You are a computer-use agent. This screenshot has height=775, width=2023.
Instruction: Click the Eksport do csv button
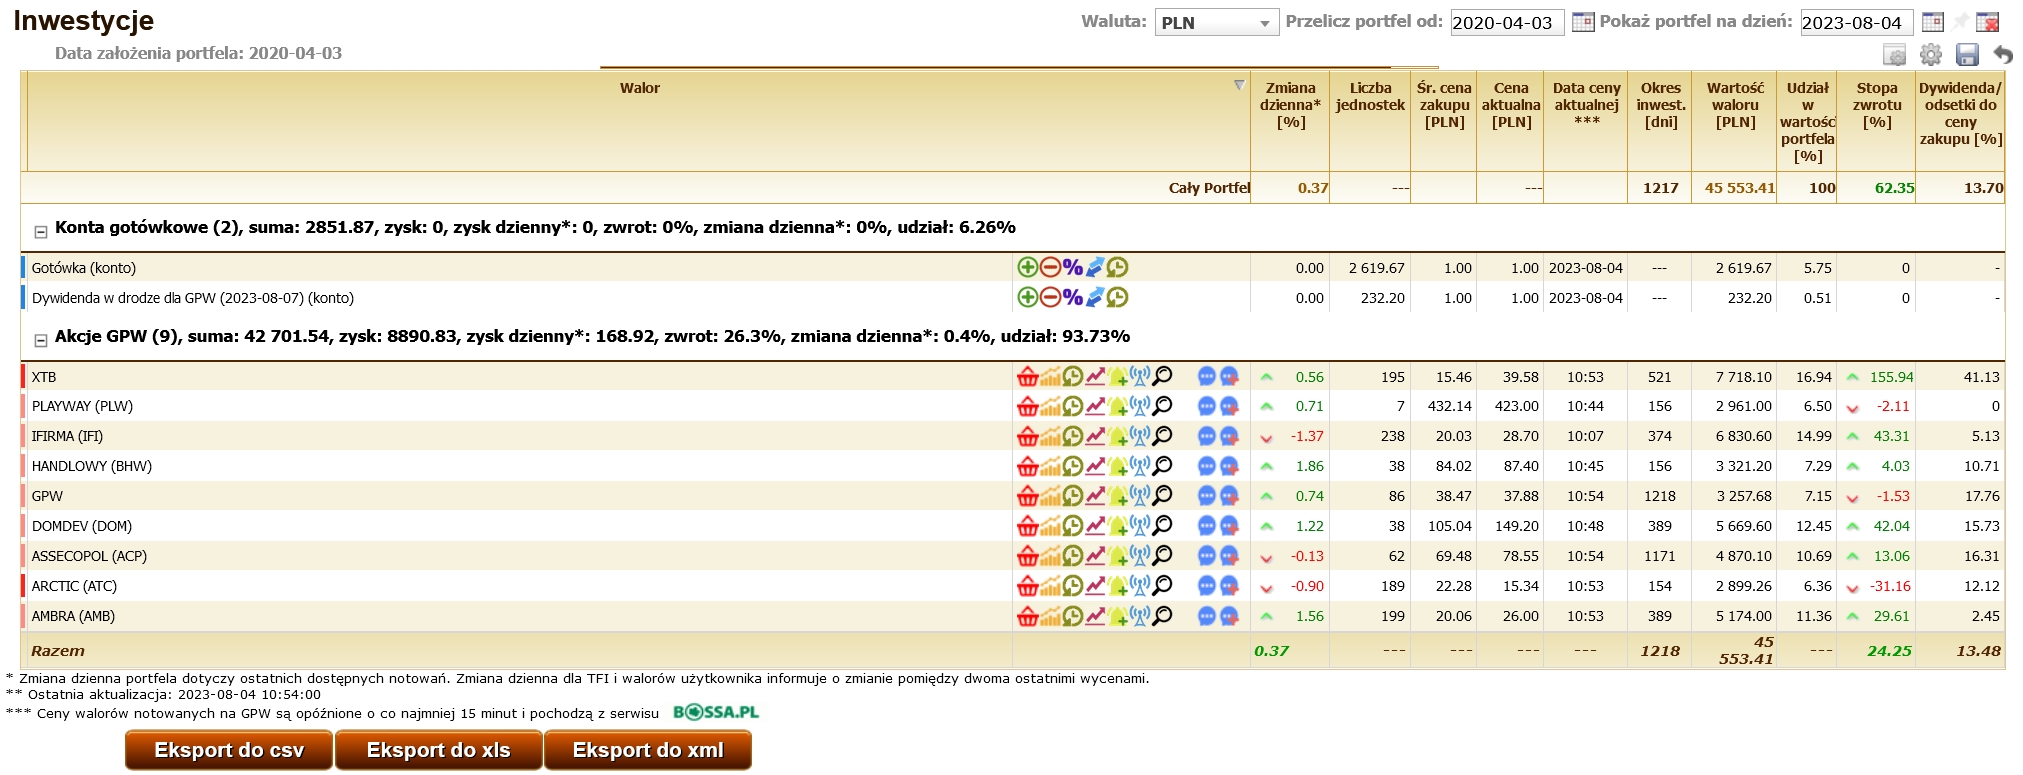229,750
